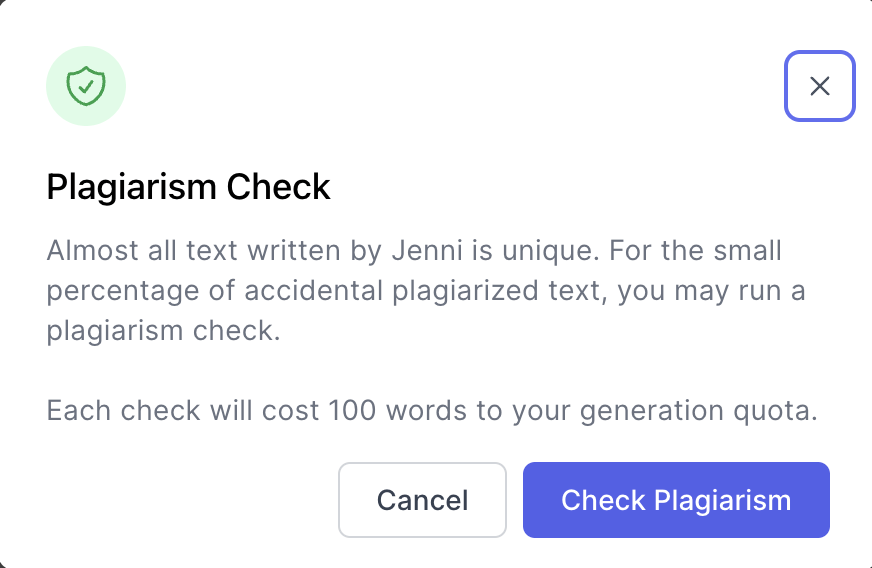The image size is (872, 568).
Task: Click the light green circle behind shield
Action: (x=86, y=86)
